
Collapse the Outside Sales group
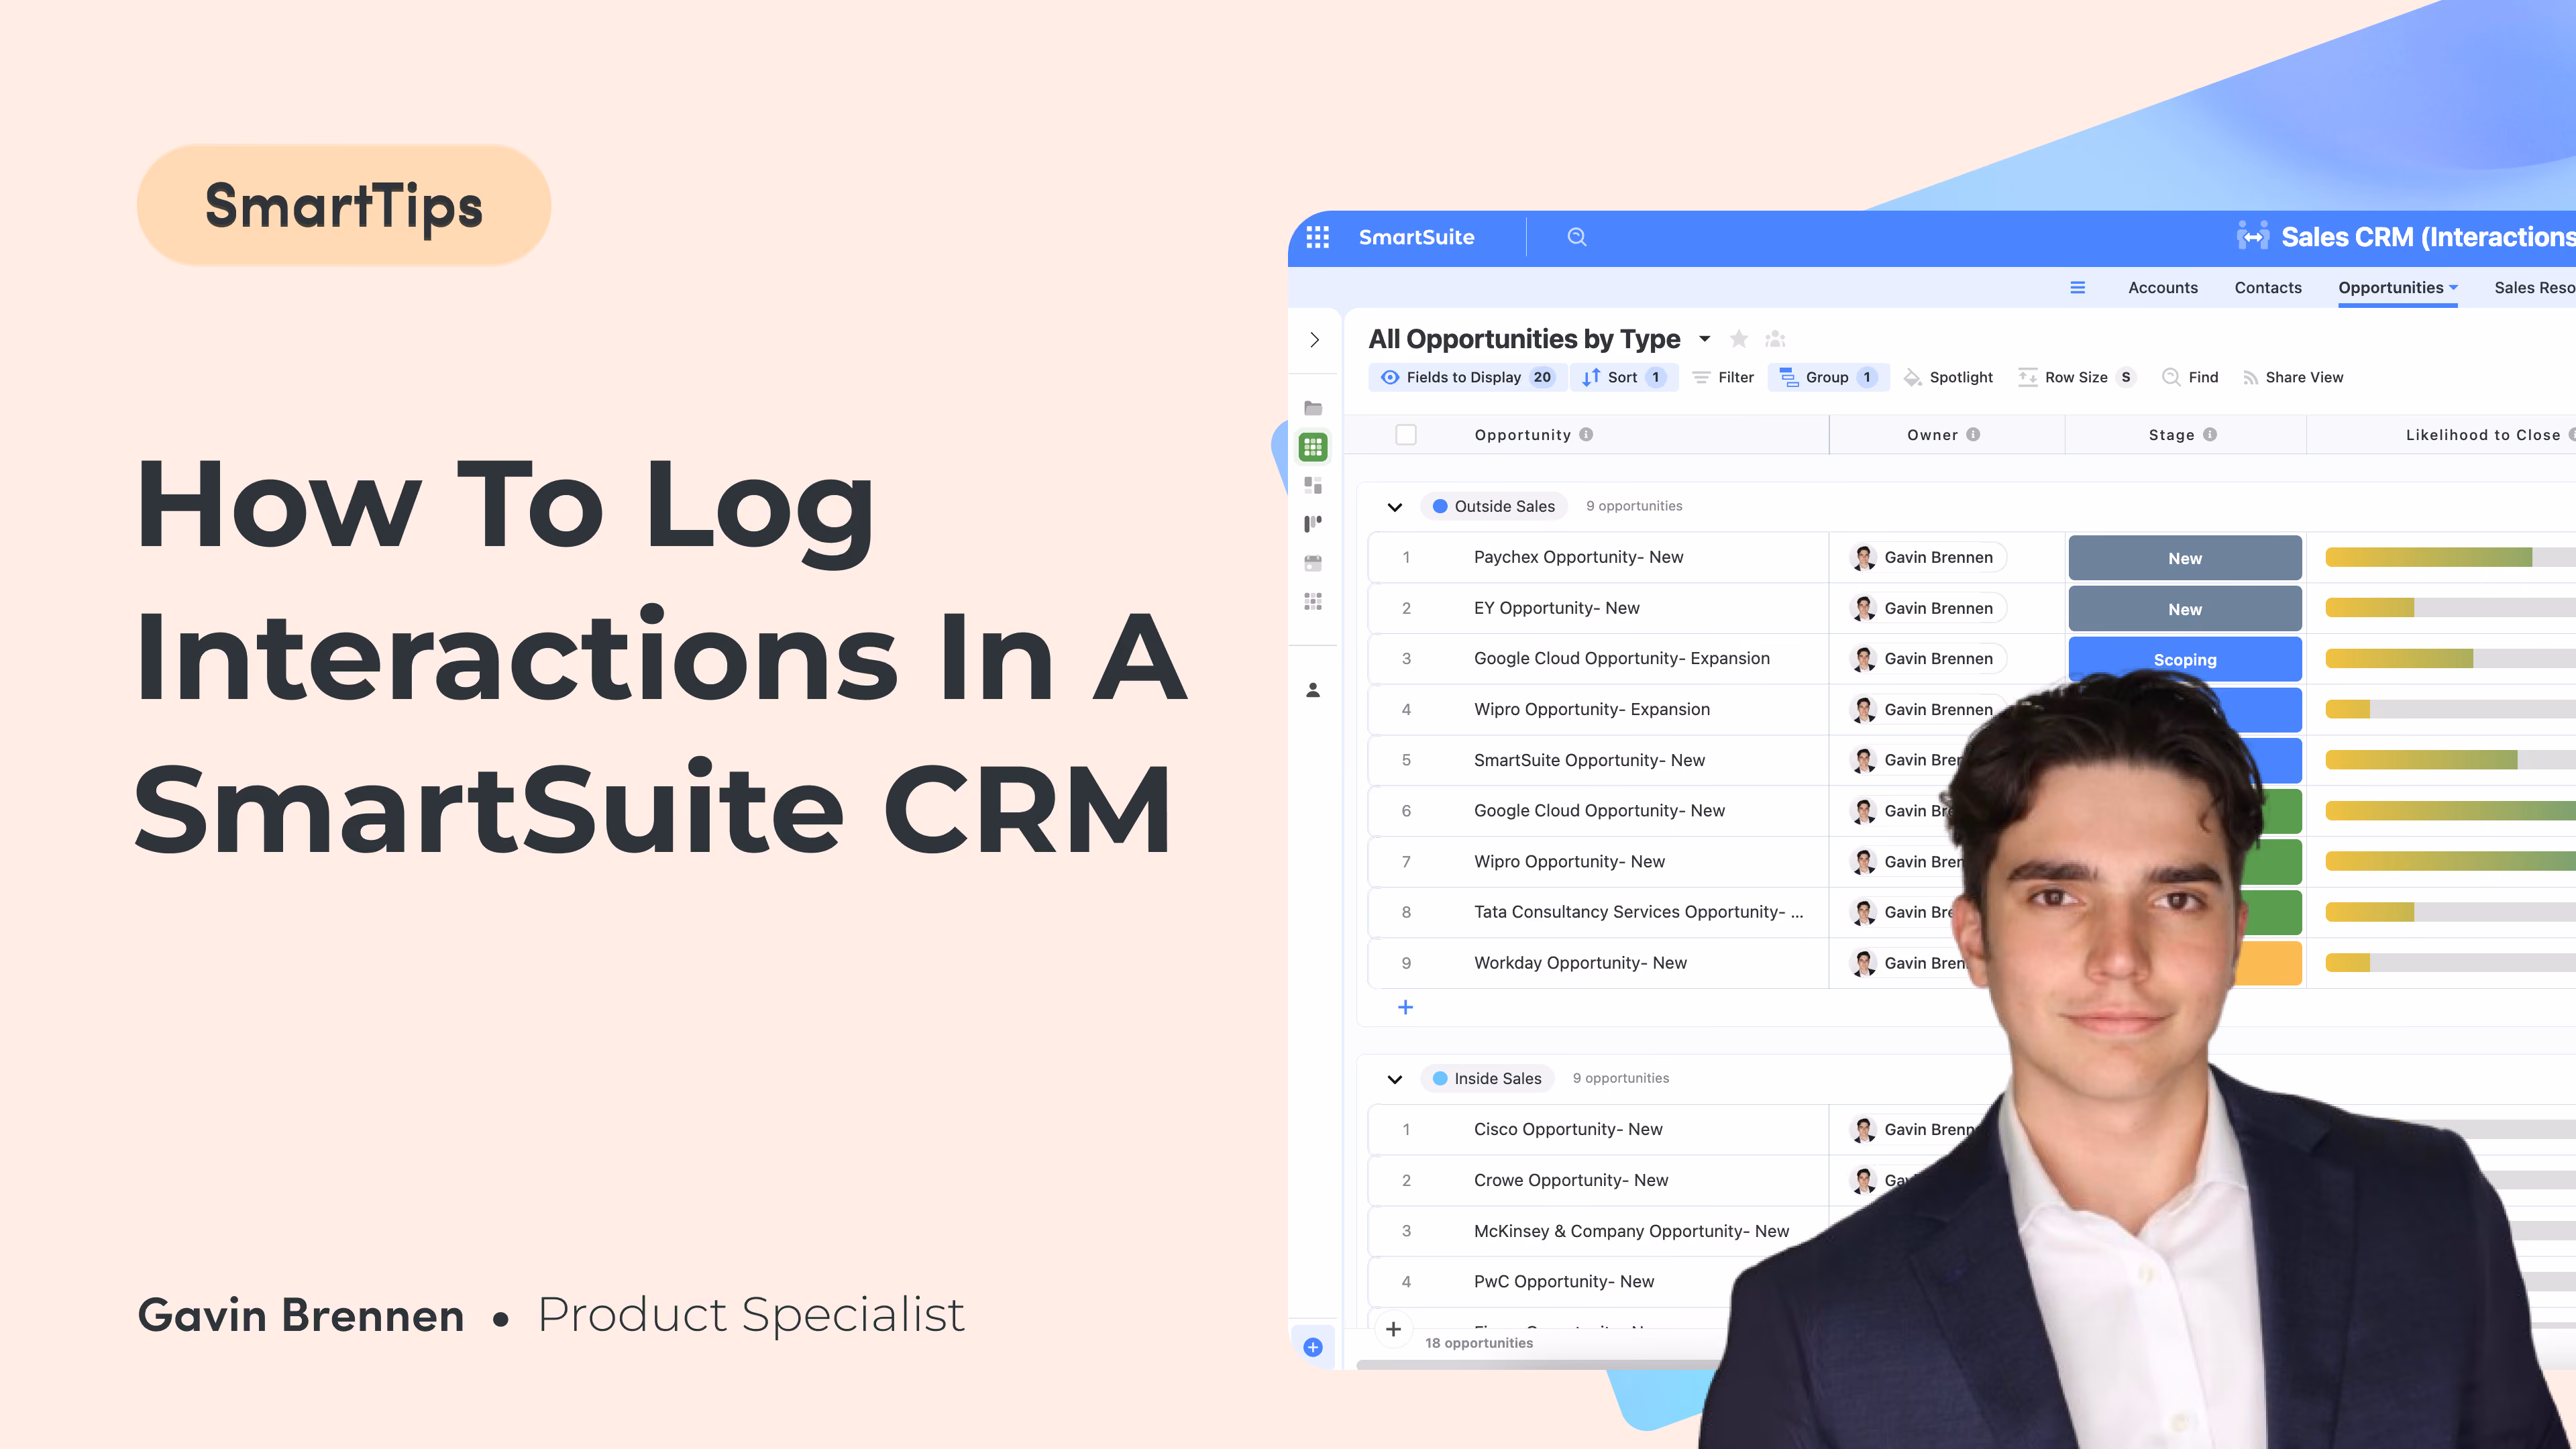pos(1395,507)
